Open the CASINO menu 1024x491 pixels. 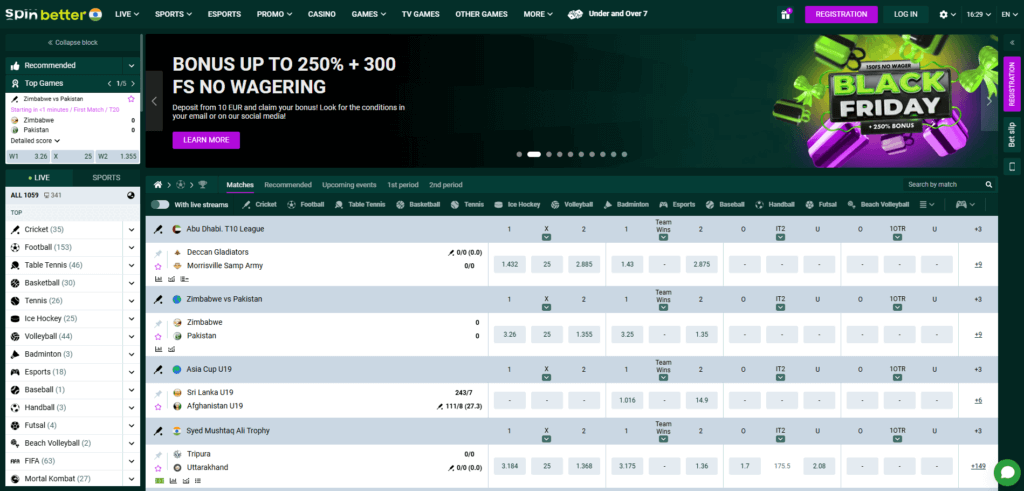pyautogui.click(x=321, y=14)
